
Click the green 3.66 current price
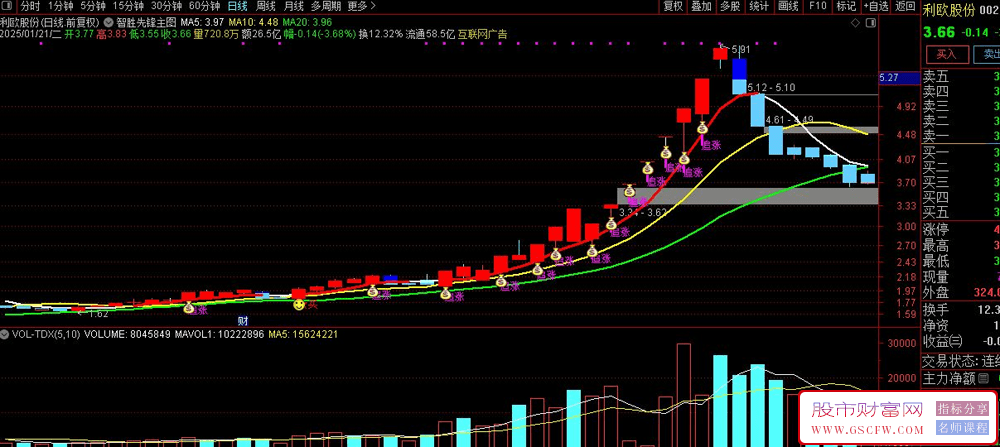(x=940, y=32)
